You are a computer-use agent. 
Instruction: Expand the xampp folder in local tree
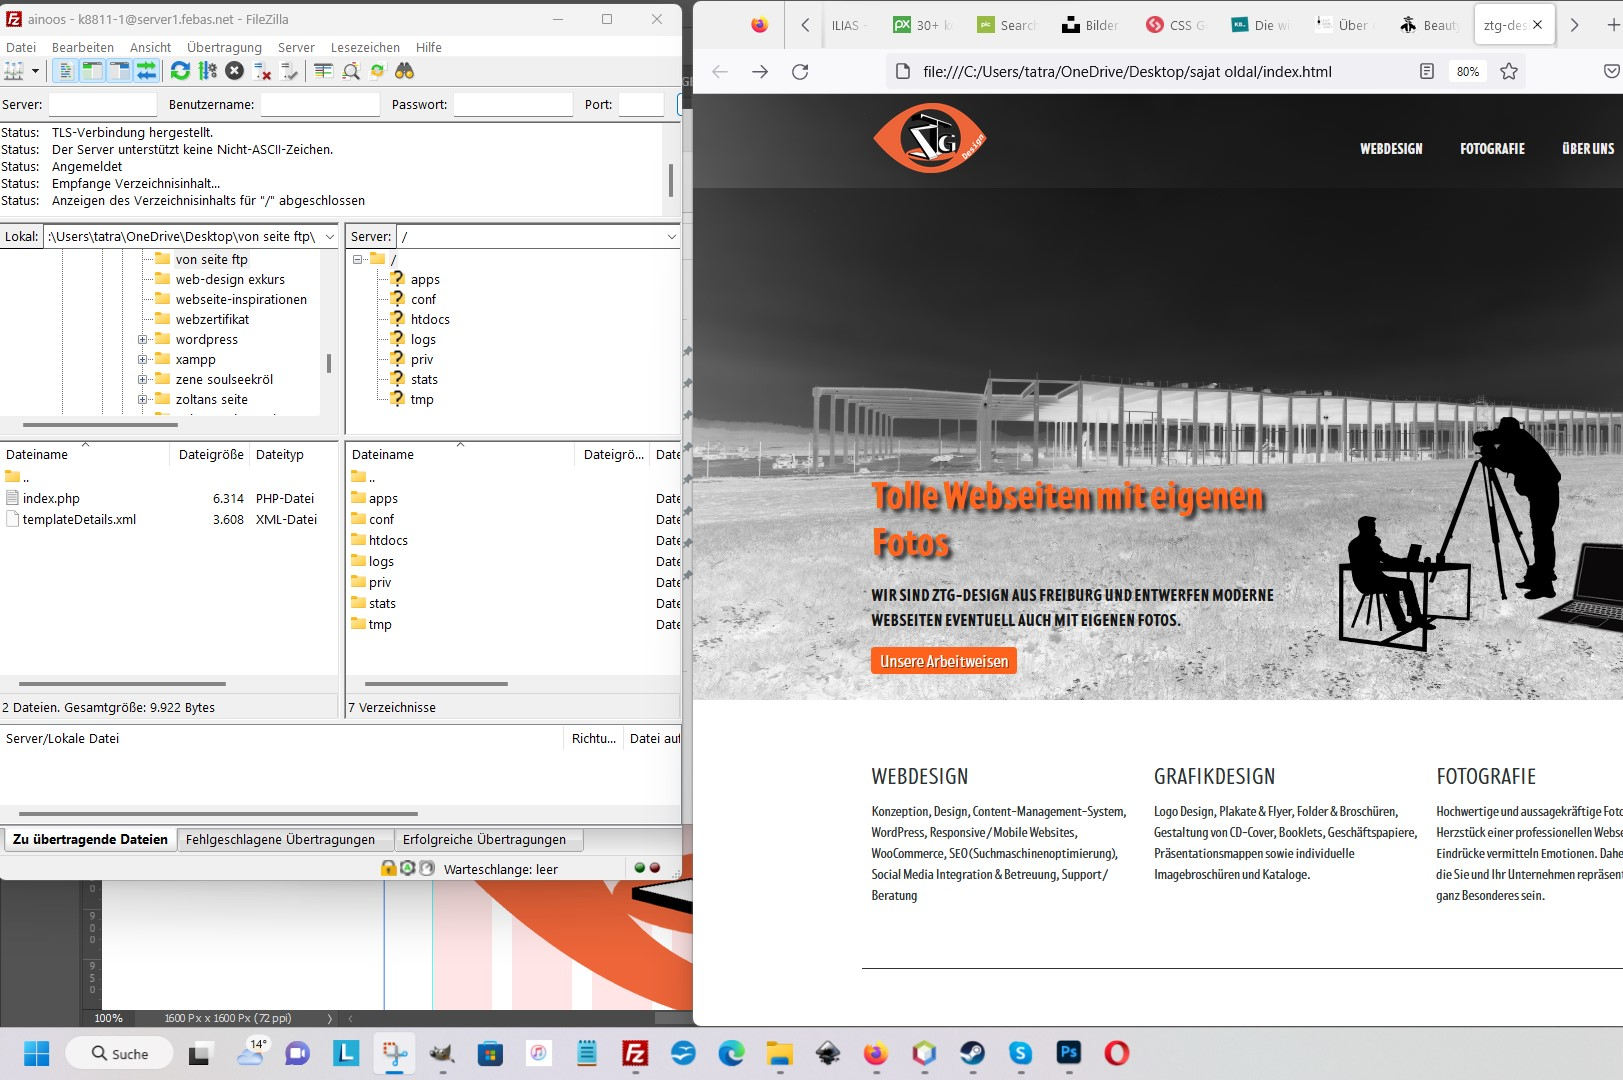pyautogui.click(x=142, y=359)
